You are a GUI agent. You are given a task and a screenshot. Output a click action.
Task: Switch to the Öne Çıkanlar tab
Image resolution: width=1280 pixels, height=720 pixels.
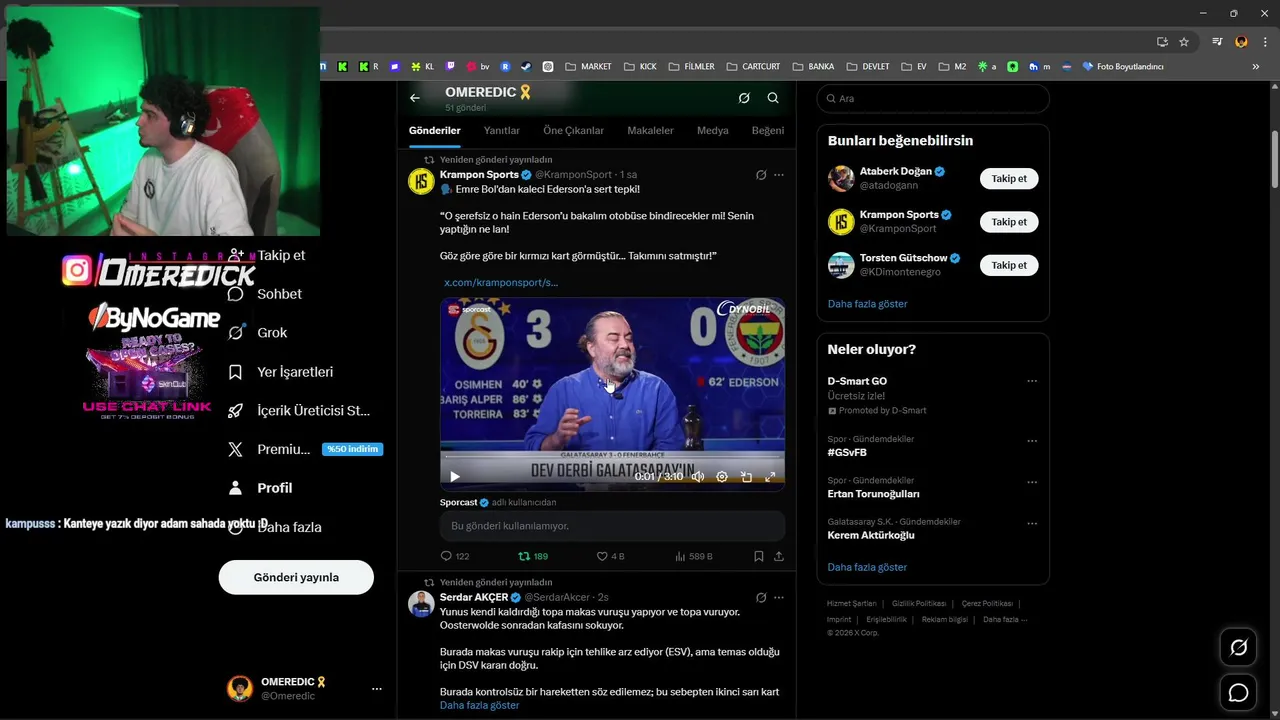pos(573,131)
